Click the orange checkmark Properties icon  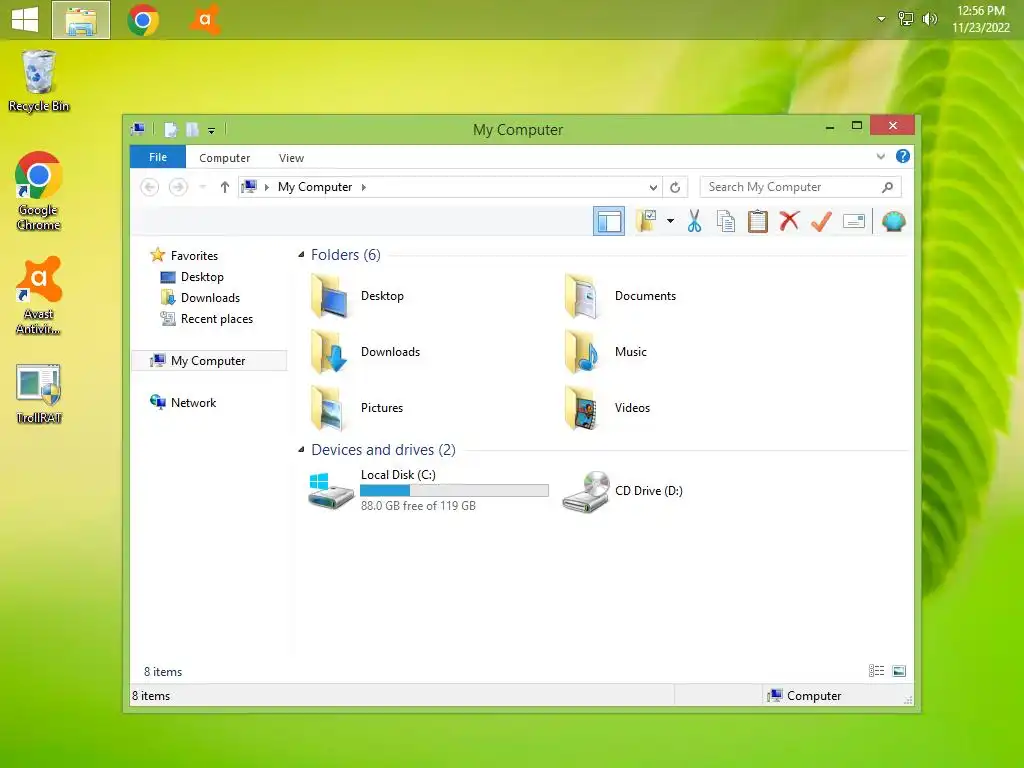[821, 221]
